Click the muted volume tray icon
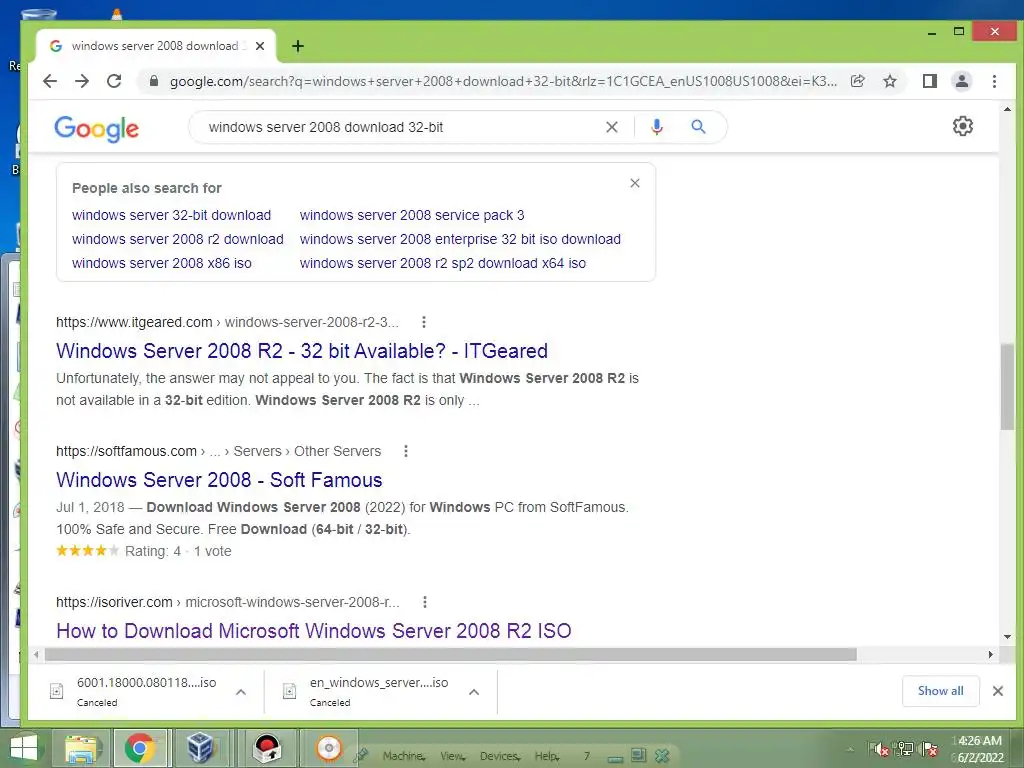The image size is (1024, 768). 879,749
